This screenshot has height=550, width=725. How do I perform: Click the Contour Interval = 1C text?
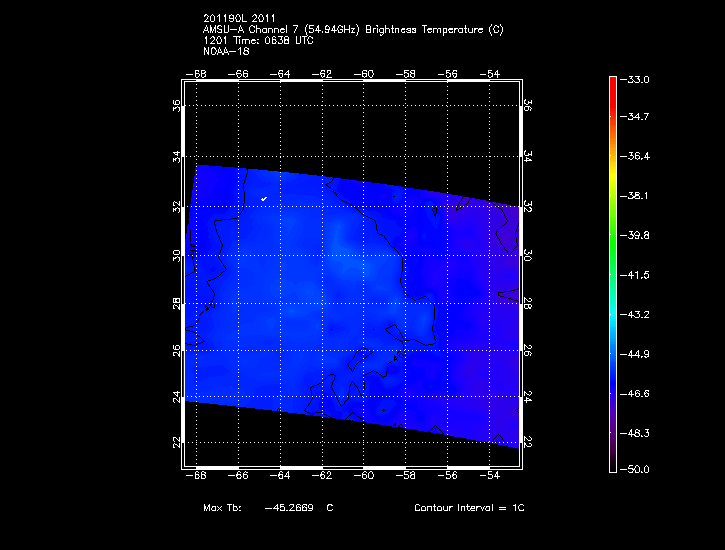click(469, 508)
